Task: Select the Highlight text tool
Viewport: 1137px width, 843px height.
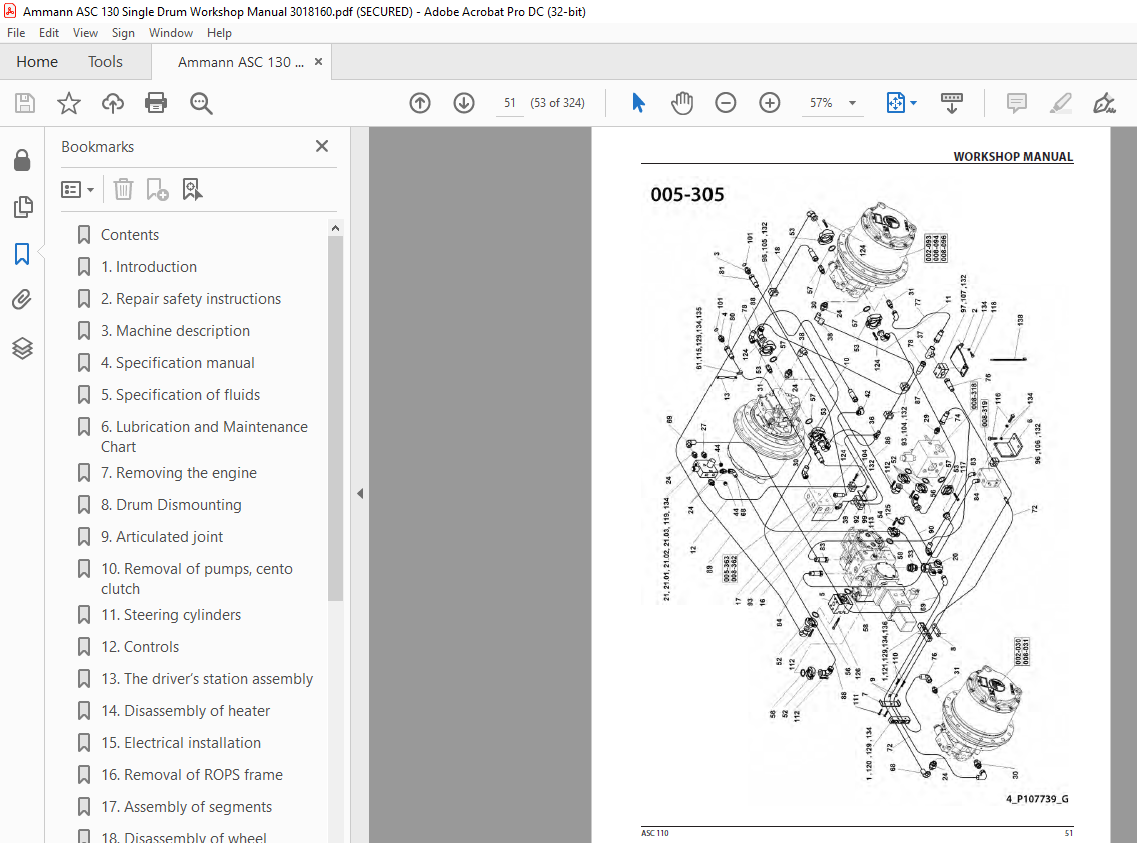Action: pos(1060,103)
